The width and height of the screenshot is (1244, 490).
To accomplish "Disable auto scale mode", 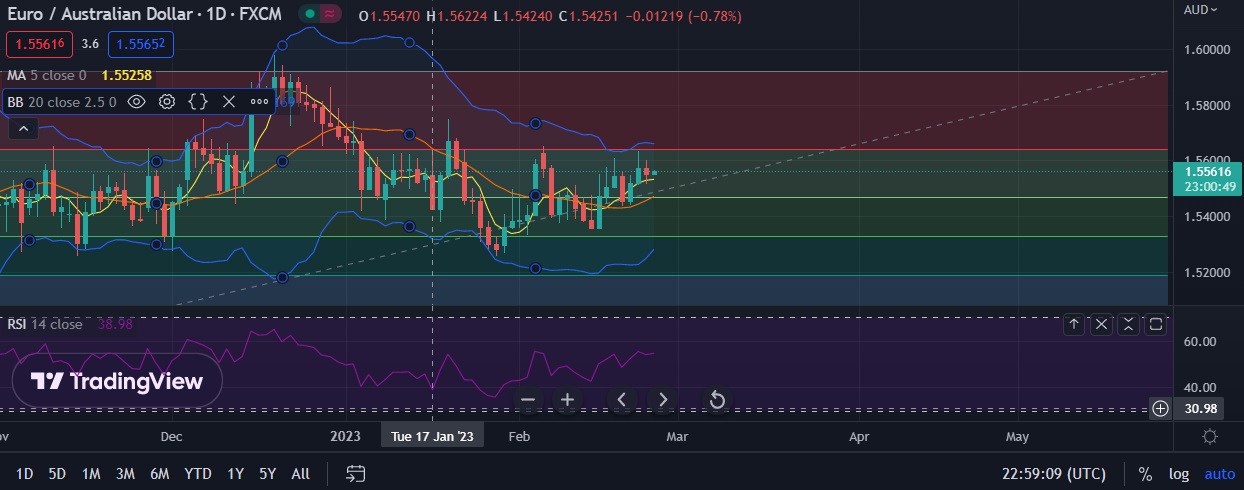I will point(1219,474).
